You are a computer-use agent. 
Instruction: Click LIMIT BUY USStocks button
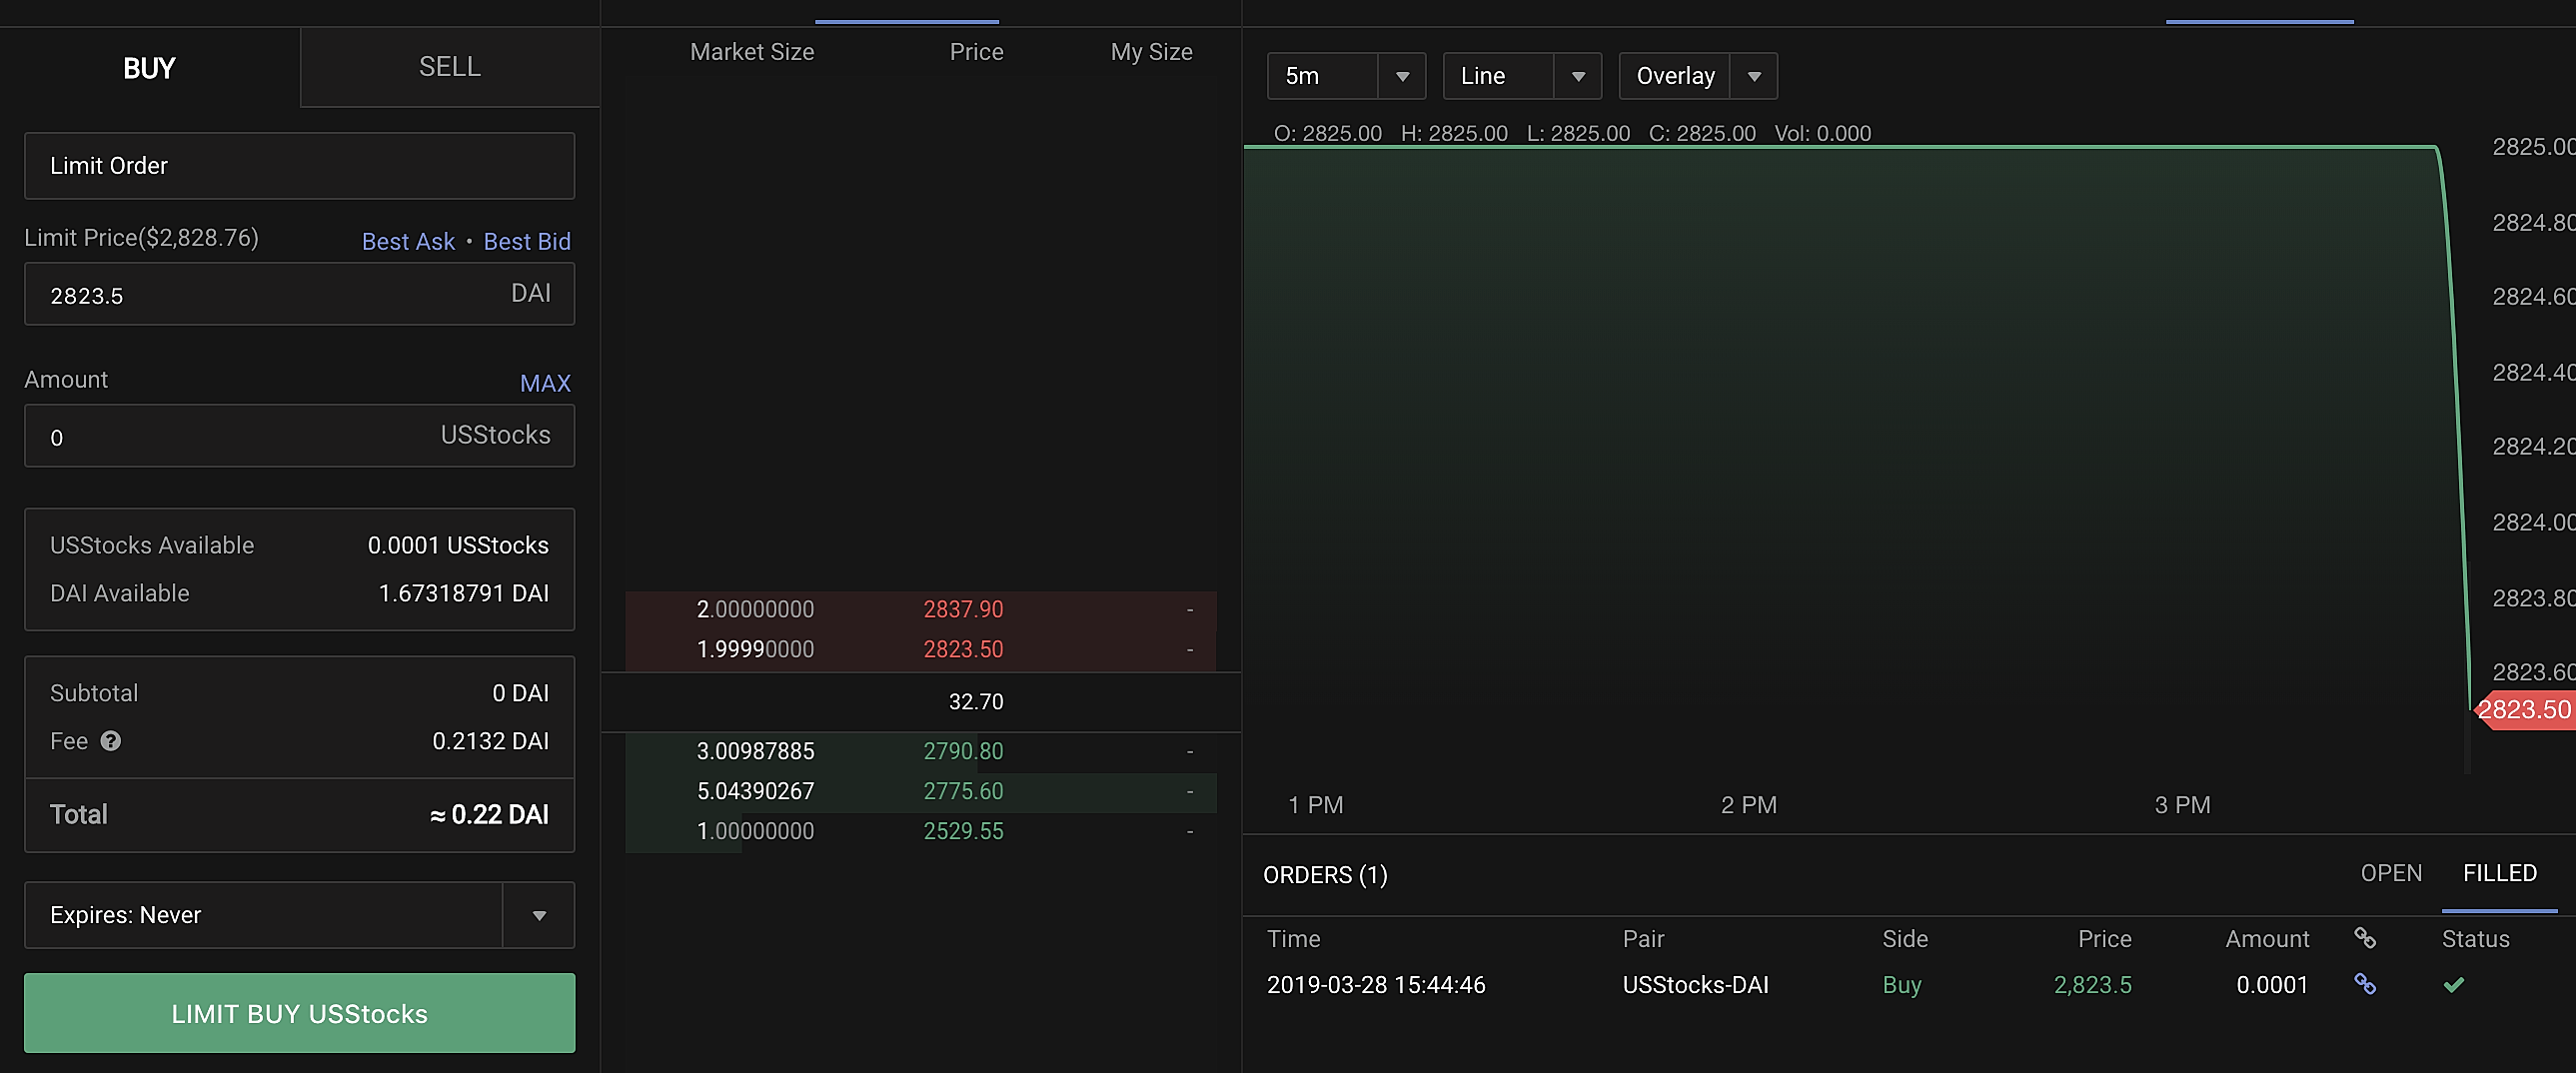pos(299,1013)
